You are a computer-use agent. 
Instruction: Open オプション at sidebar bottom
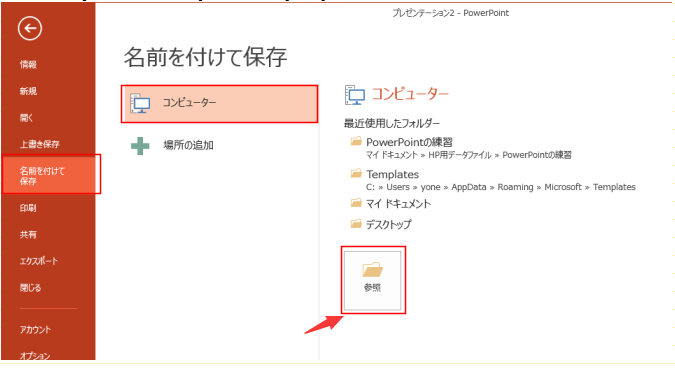pyautogui.click(x=34, y=356)
